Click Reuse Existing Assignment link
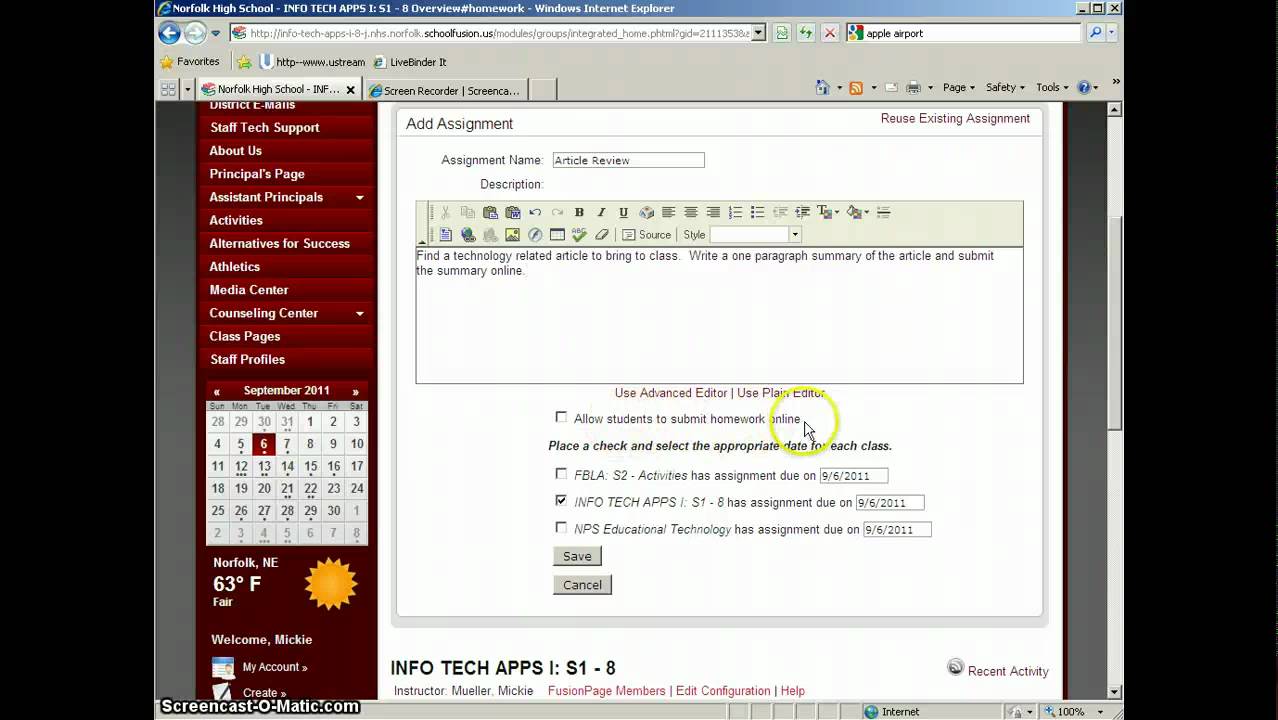The image size is (1278, 720). [x=955, y=119]
